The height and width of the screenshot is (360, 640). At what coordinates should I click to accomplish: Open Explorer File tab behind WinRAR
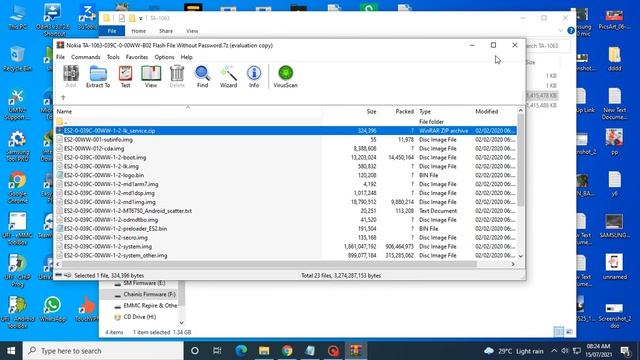pyautogui.click(x=112, y=31)
